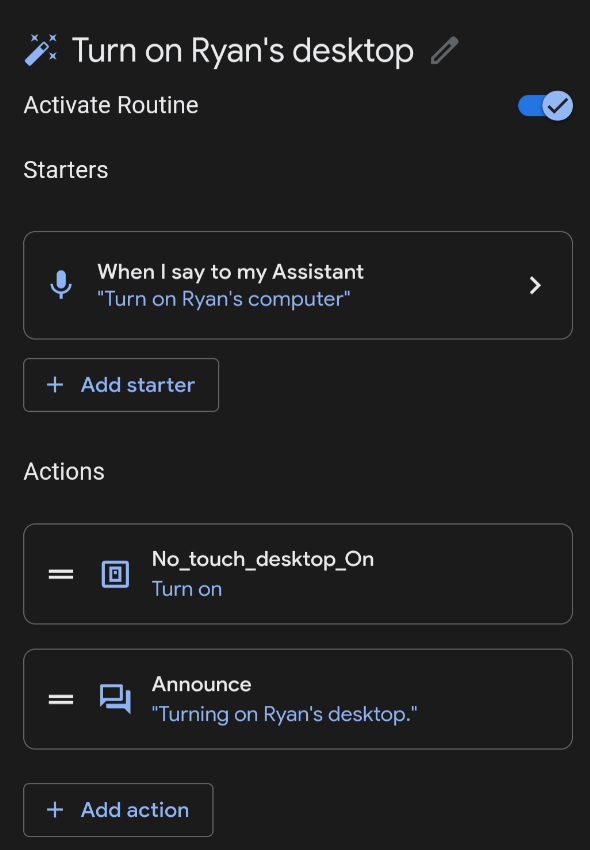Expand the voice starter with the chevron arrow

[535, 284]
